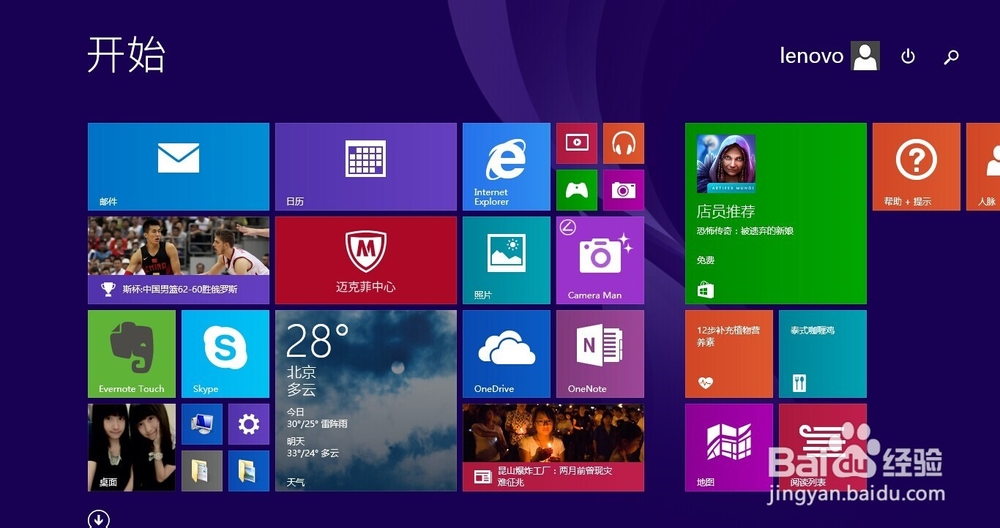Open the OneNote tile

click(x=600, y=354)
